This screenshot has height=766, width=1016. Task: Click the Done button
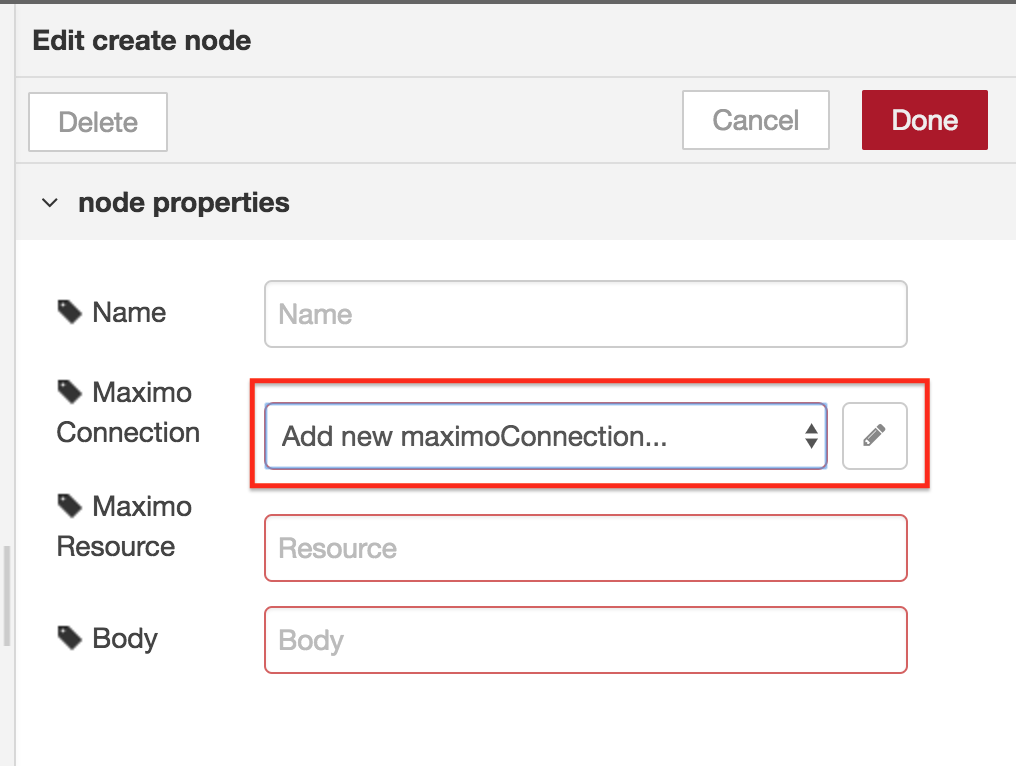[x=925, y=120]
